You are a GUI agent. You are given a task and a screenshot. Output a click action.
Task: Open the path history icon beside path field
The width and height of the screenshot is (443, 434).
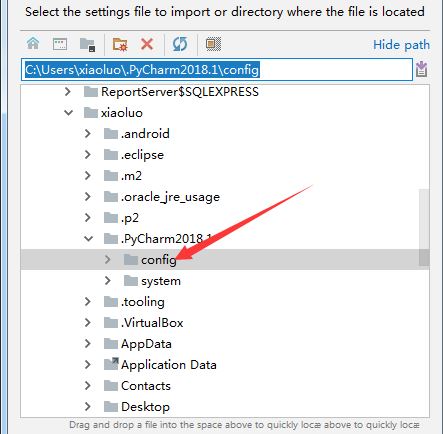[x=422, y=69]
